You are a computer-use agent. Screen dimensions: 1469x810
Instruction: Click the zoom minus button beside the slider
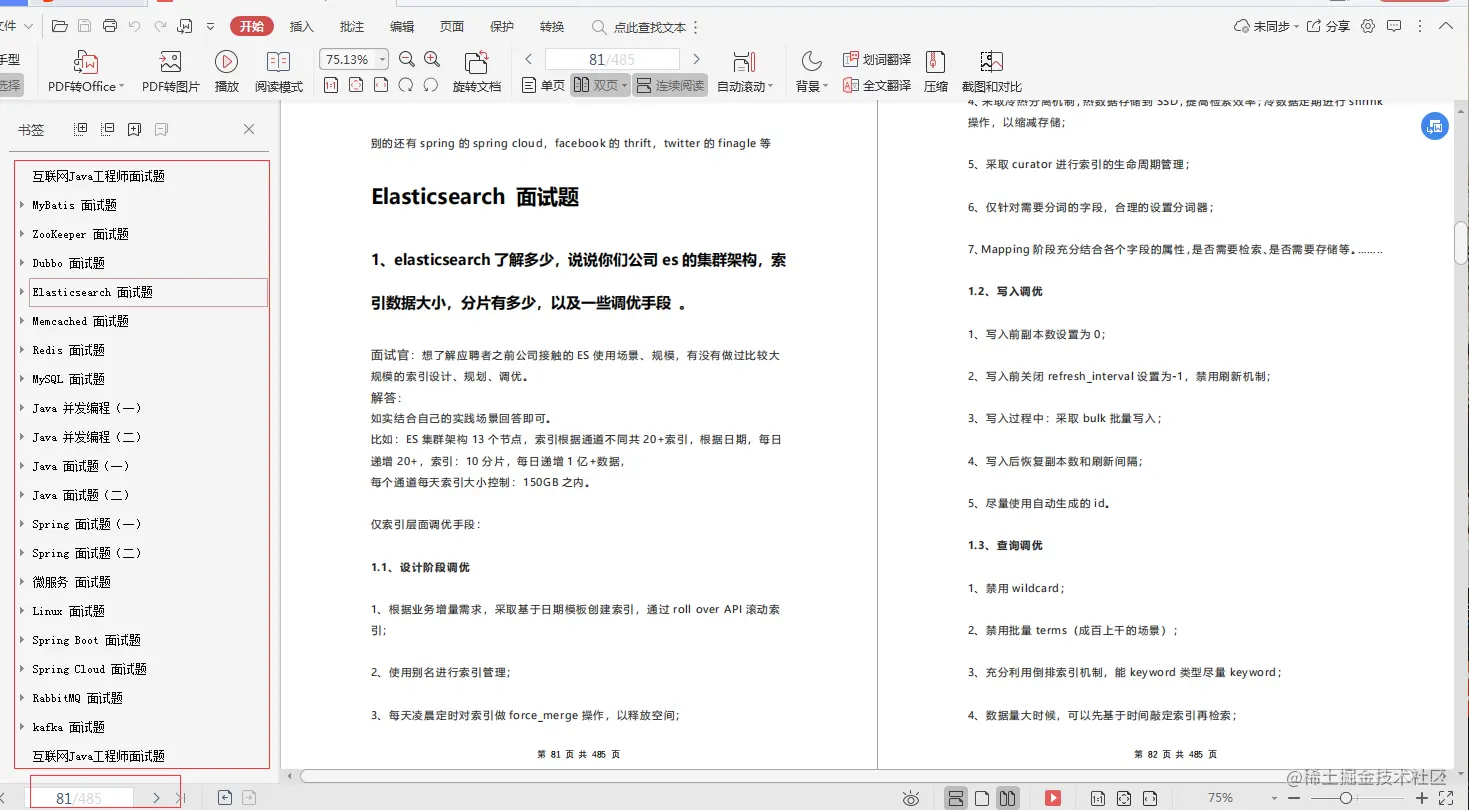coord(1296,798)
